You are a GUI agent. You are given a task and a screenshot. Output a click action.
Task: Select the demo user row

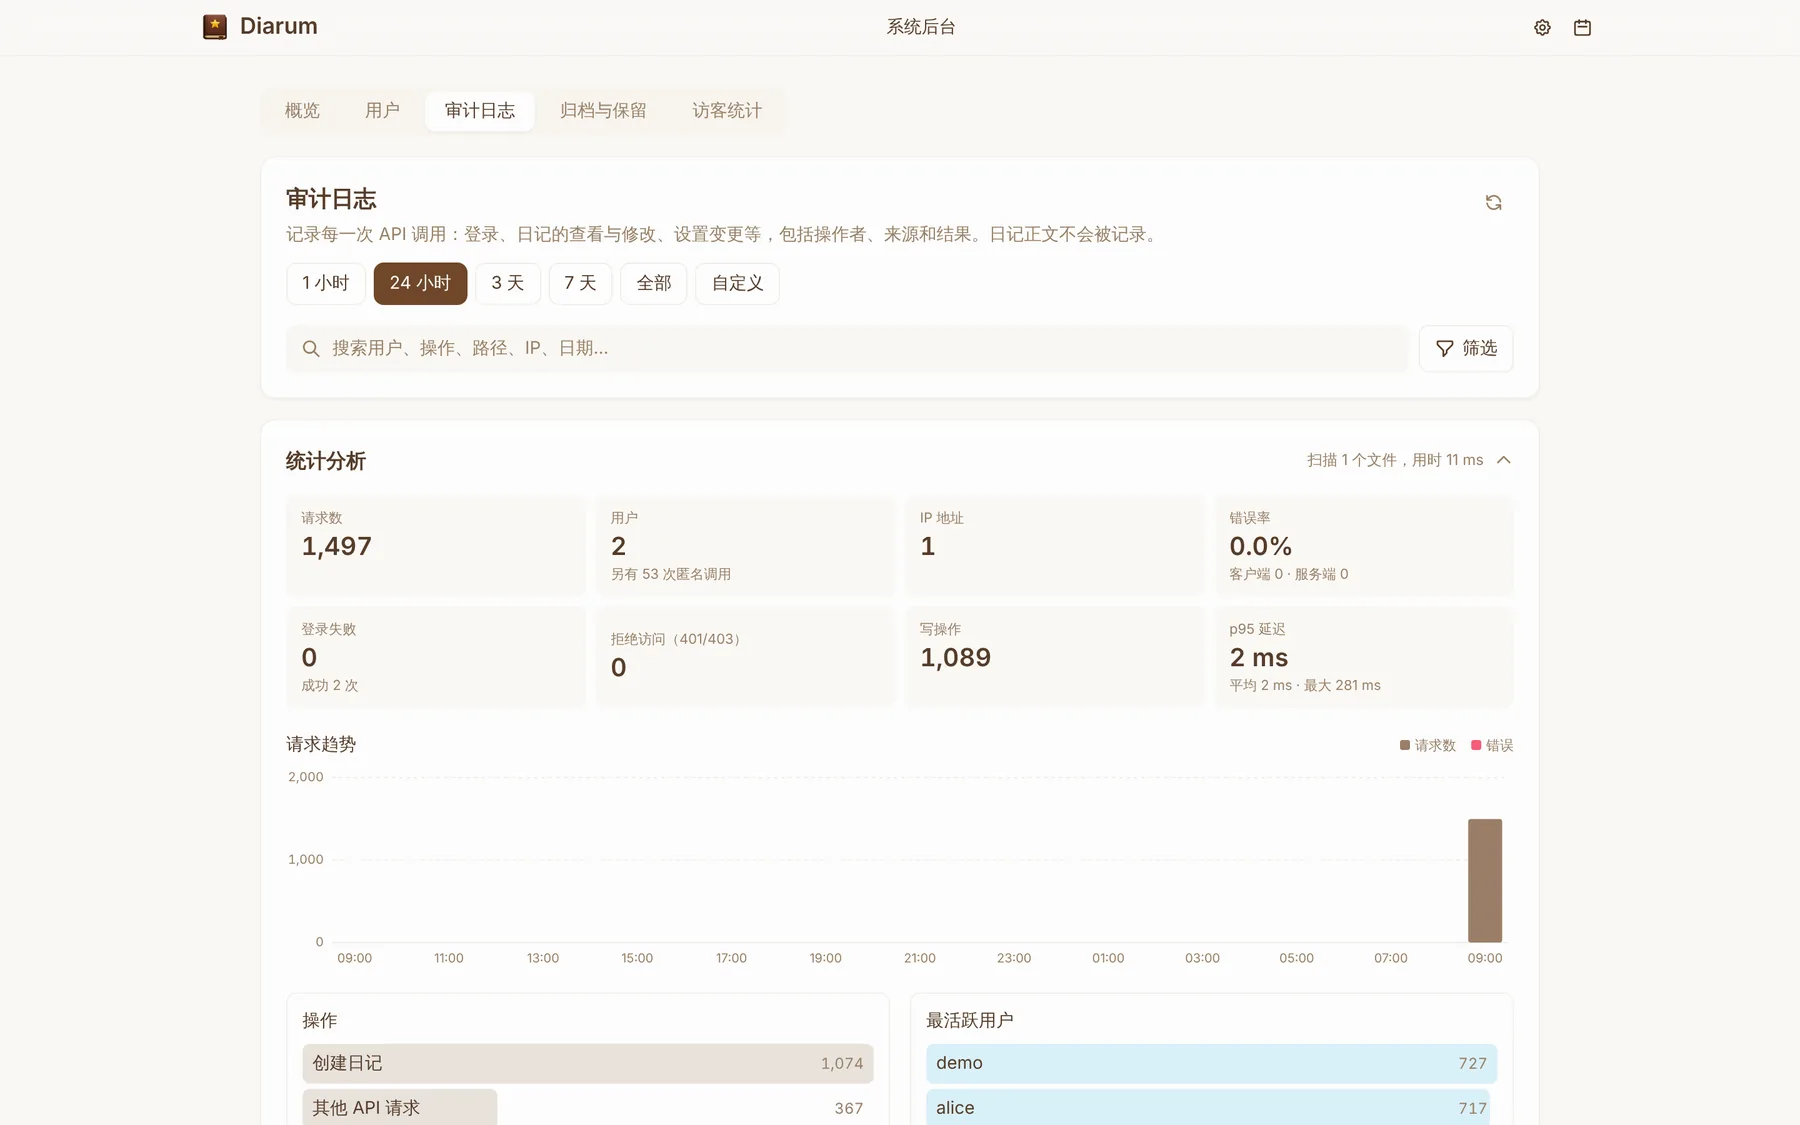pos(1211,1064)
